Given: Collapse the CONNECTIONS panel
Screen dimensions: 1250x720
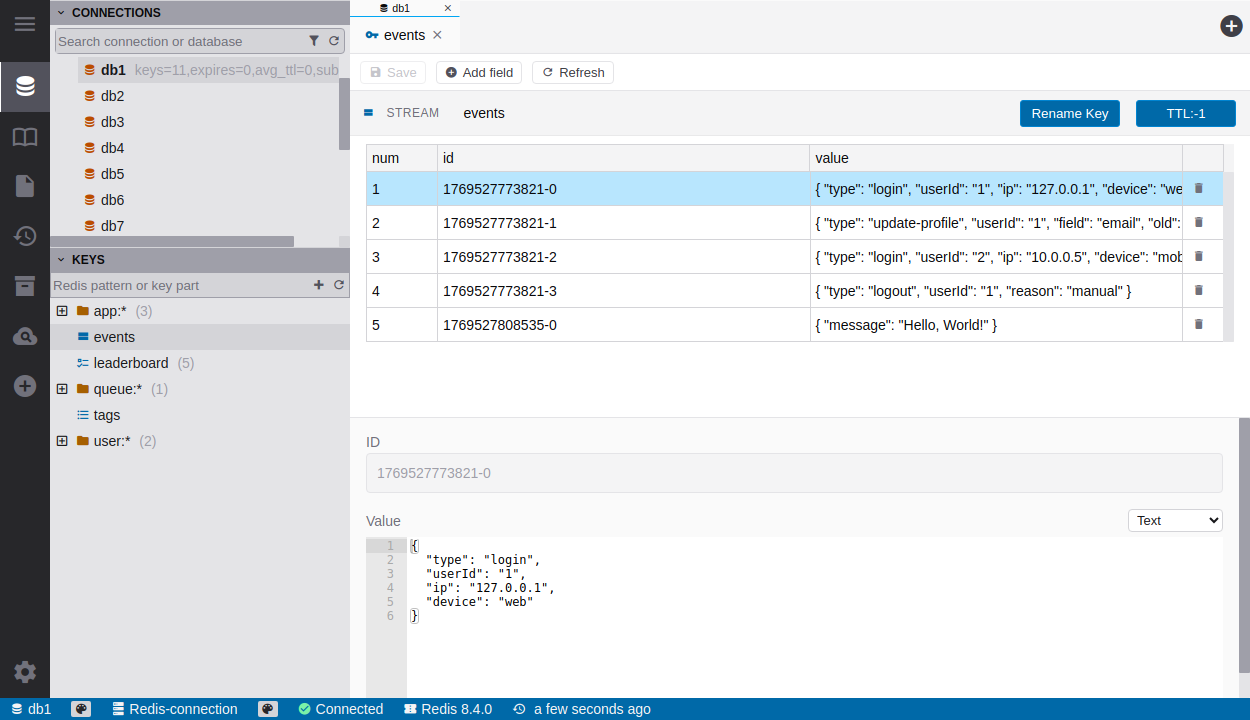Looking at the screenshot, I should click(61, 13).
